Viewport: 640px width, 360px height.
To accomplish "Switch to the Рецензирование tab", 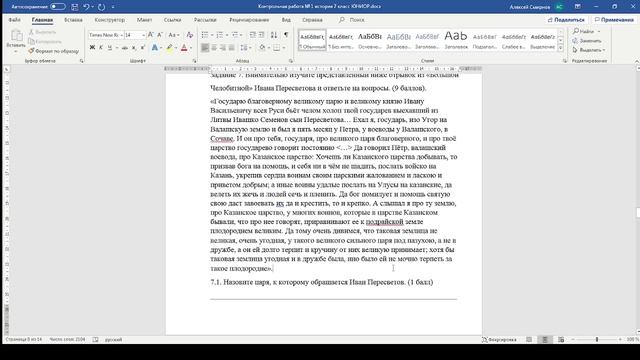I will 249,20.
